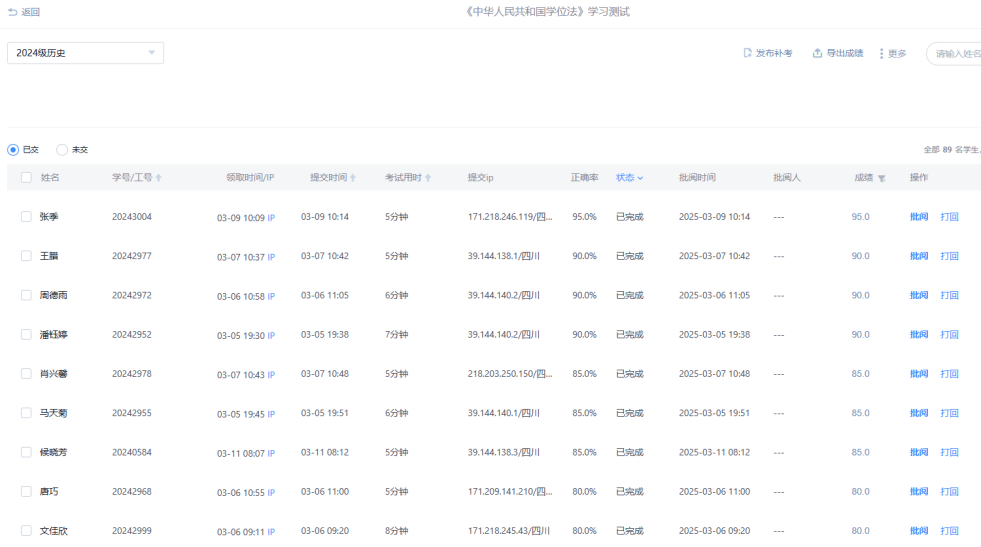This screenshot has width=981, height=547.
Task: Click the 成绩 column filter icon
Action: click(882, 178)
